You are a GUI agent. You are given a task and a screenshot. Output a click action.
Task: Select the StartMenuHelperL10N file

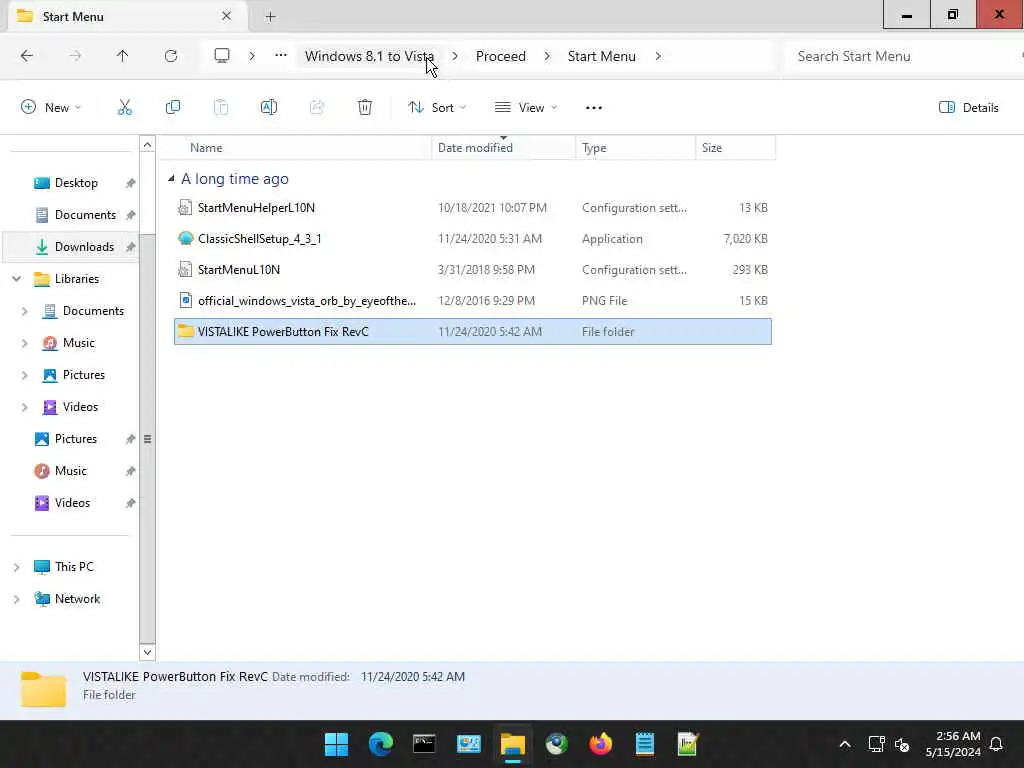473,208
